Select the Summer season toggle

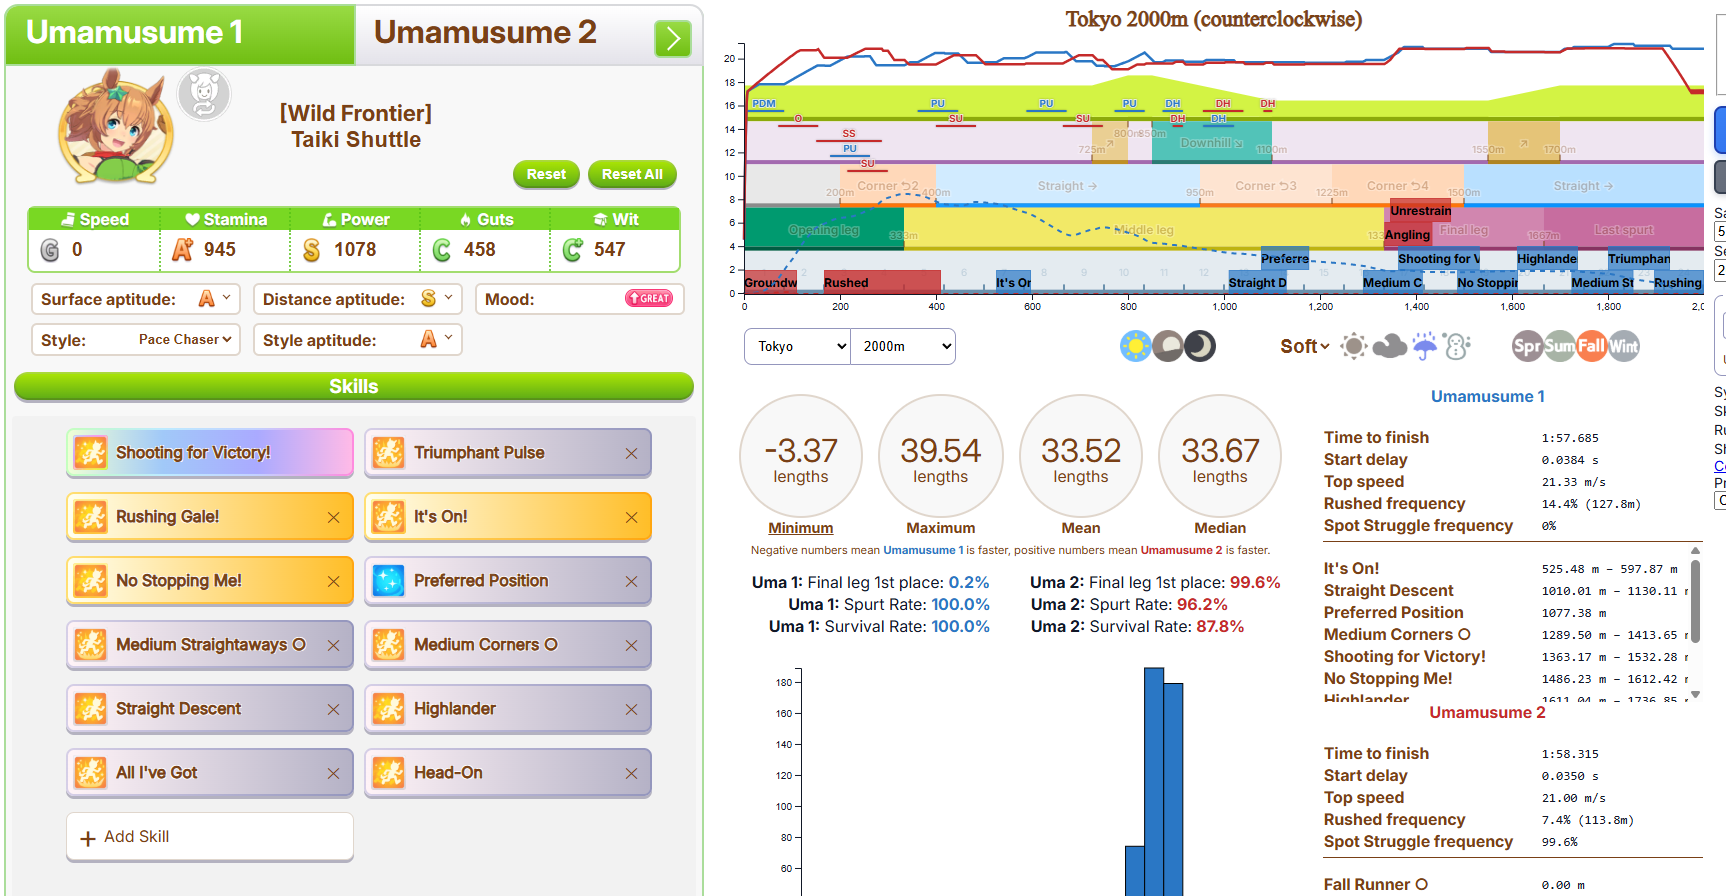tap(1559, 346)
